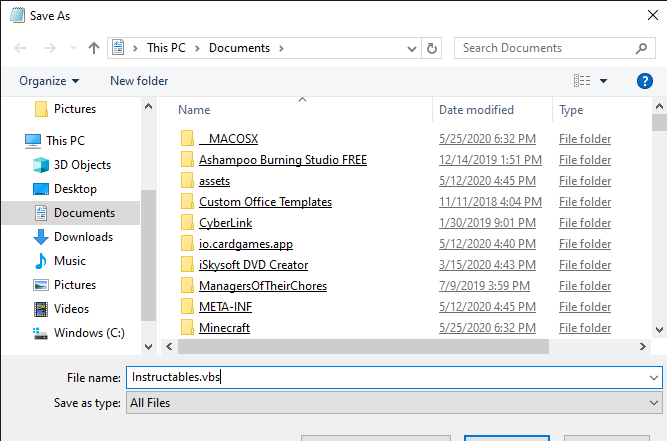Change the view layout icon

tap(582, 80)
